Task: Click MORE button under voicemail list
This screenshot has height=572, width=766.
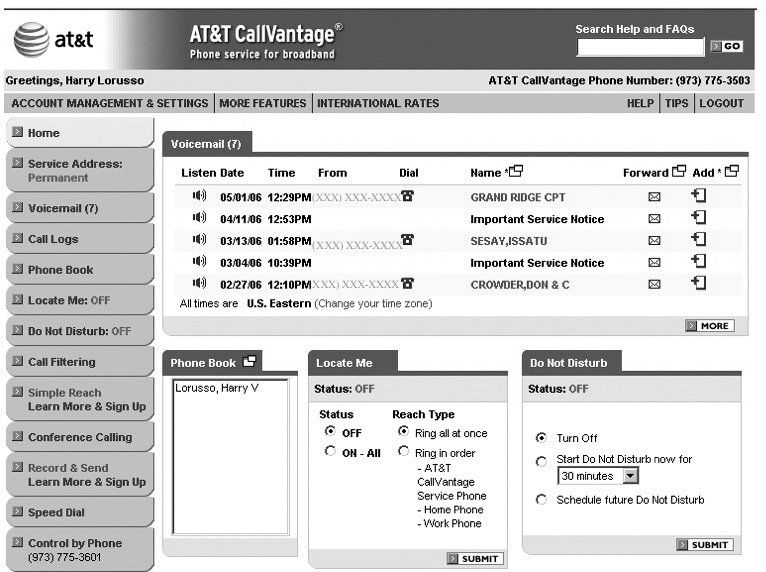Action: (x=709, y=326)
